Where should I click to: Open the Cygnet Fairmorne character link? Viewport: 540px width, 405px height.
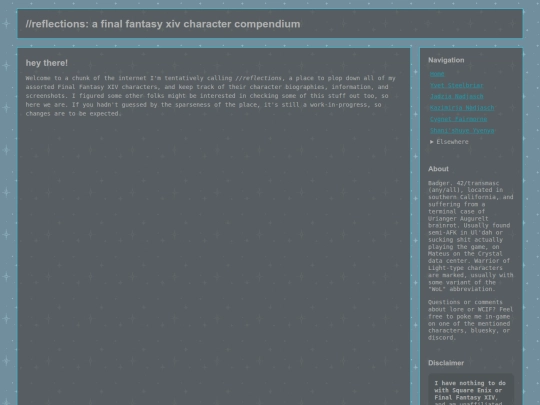click(x=458, y=119)
